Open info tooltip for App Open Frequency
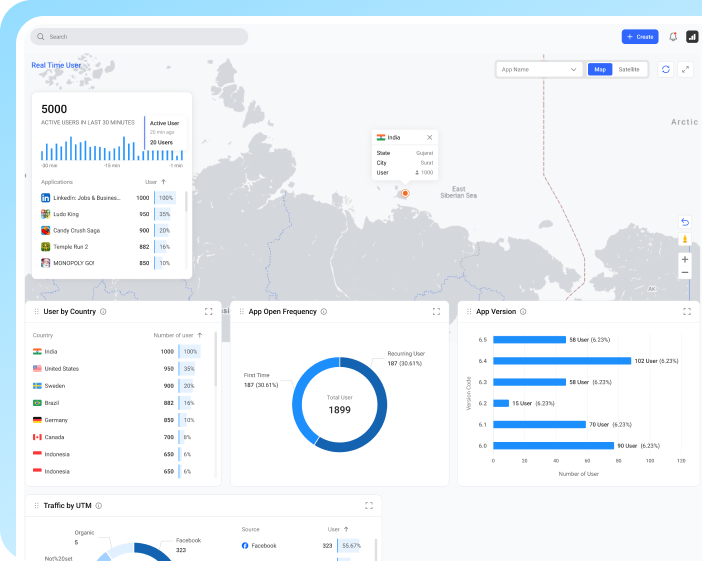Image resolution: width=702 pixels, height=561 pixels. pos(325,312)
